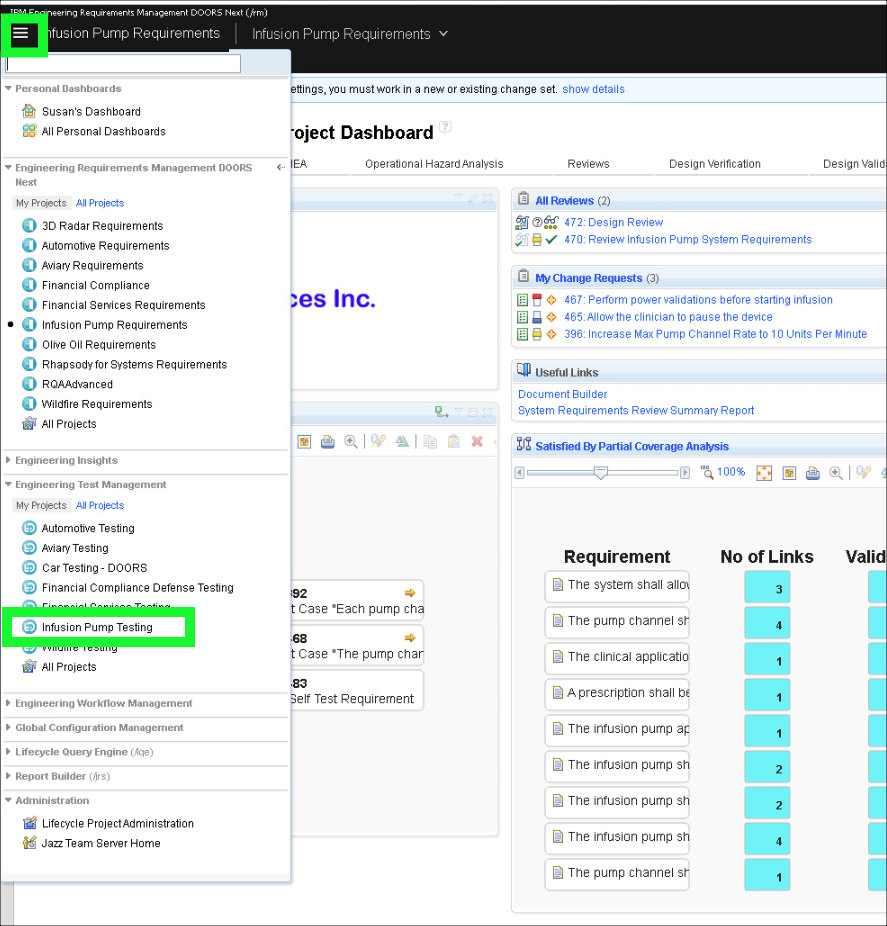This screenshot has height=926, width=887.
Task: Click the menu search input field
Action: [x=123, y=64]
